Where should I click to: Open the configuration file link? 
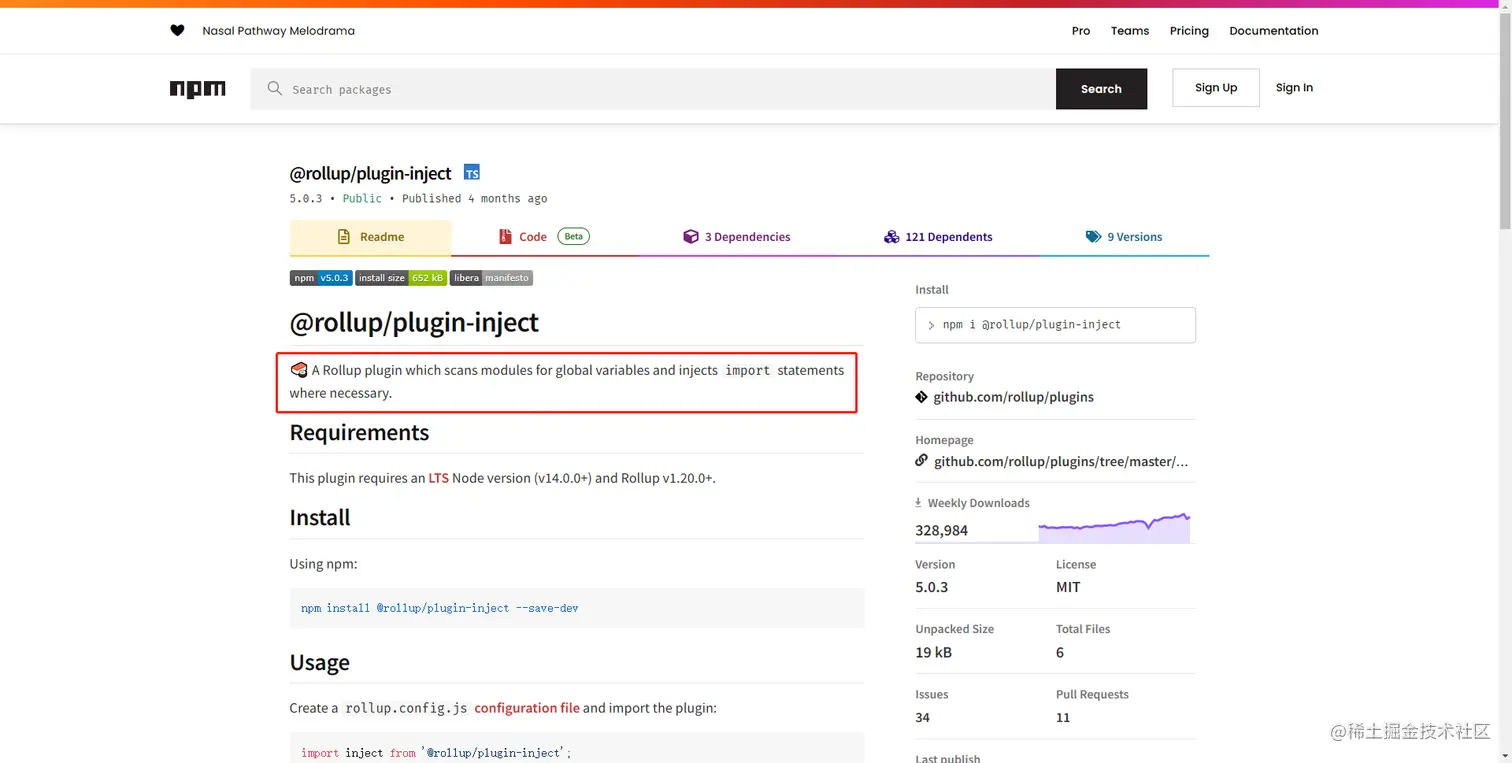point(527,708)
